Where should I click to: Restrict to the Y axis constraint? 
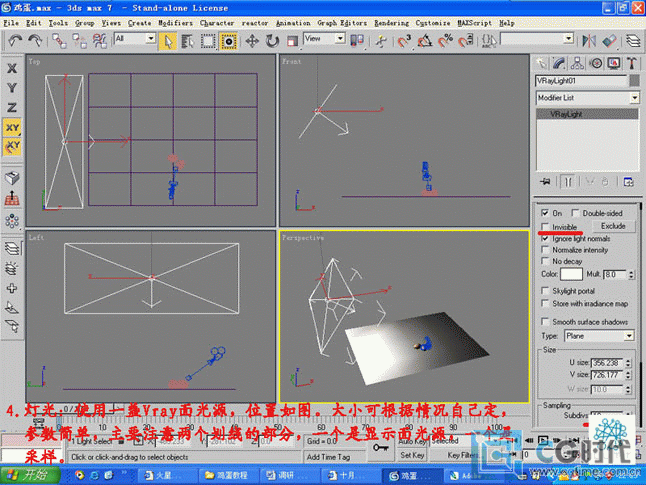coord(12,88)
